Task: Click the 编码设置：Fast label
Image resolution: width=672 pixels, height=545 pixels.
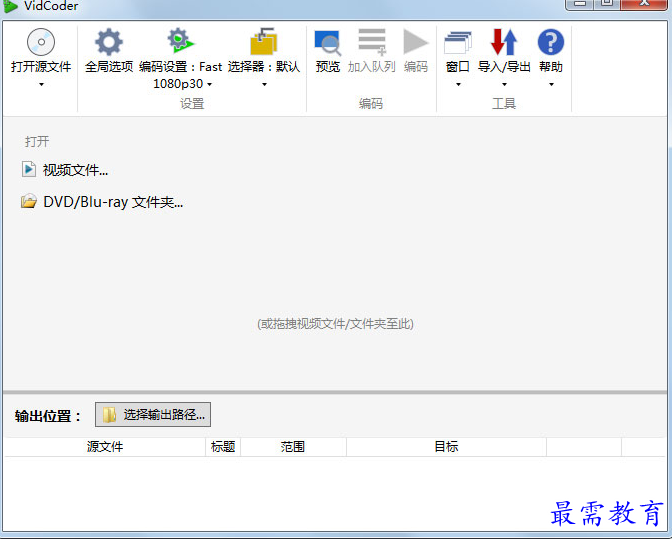Action: pos(180,67)
